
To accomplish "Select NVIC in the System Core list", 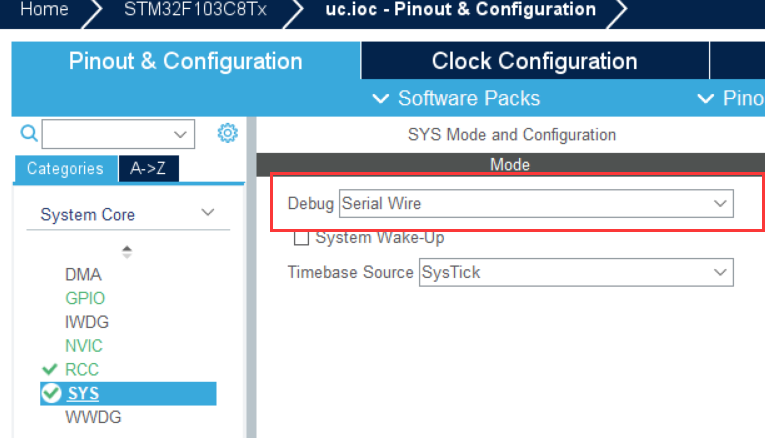I will point(84,346).
